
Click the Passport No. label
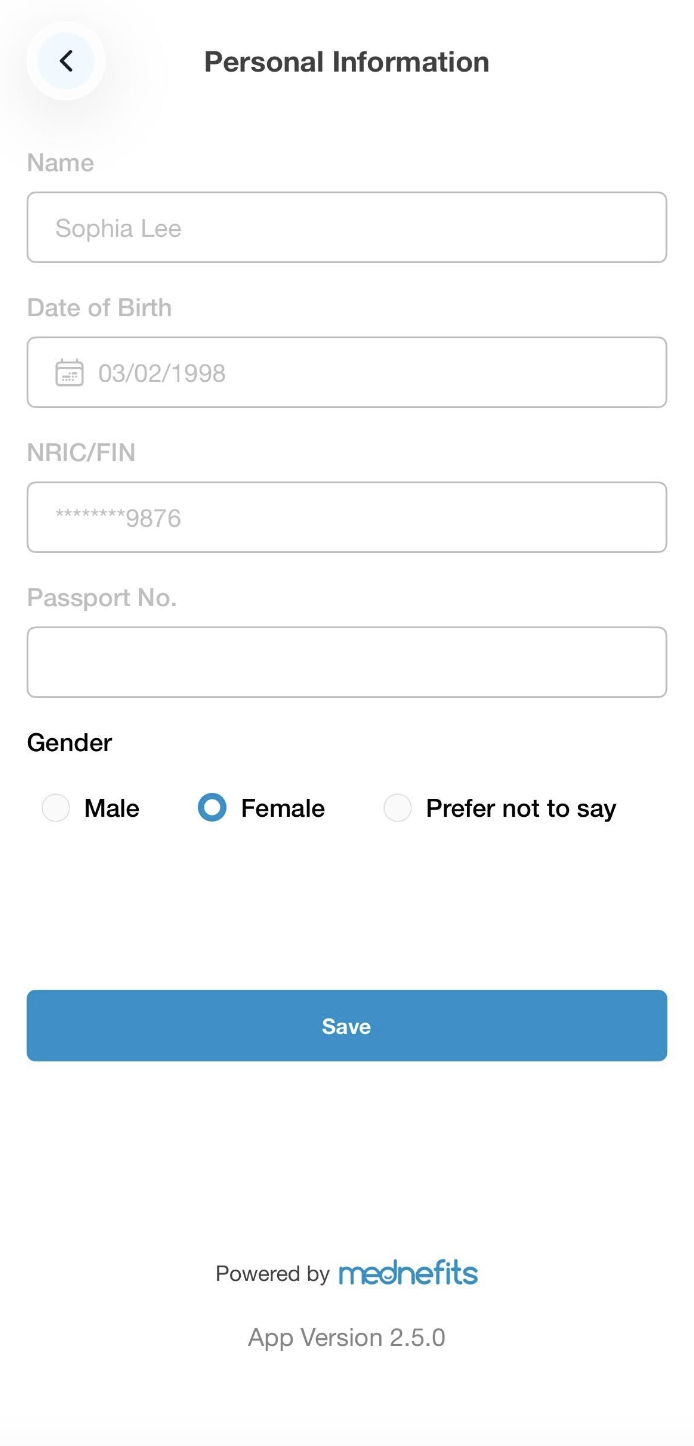click(101, 598)
